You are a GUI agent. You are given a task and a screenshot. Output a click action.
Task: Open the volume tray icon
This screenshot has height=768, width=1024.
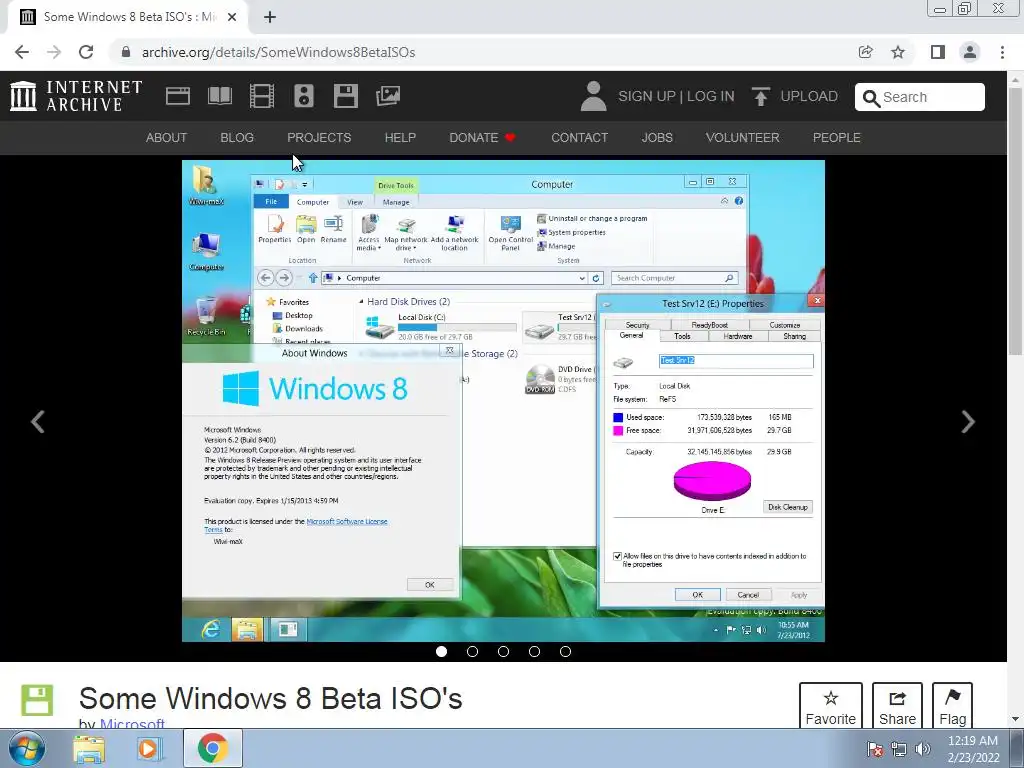[x=922, y=749]
